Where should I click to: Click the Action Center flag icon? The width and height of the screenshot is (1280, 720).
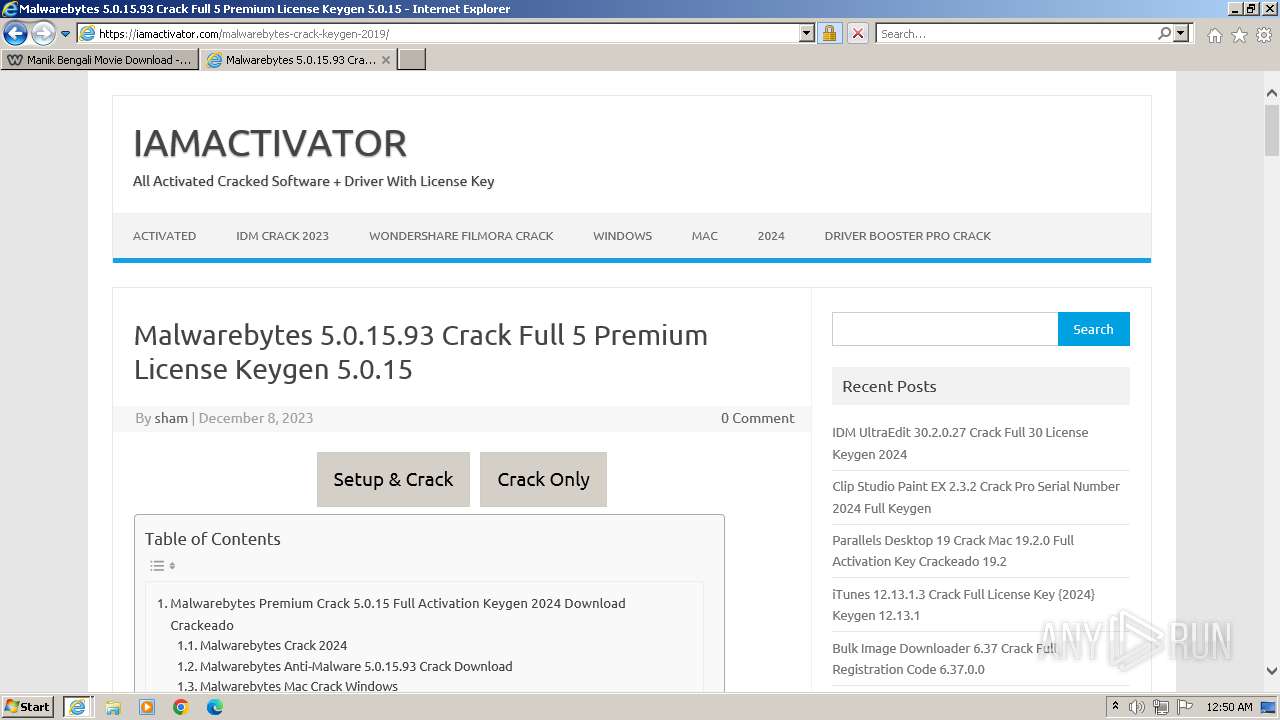pos(1184,707)
